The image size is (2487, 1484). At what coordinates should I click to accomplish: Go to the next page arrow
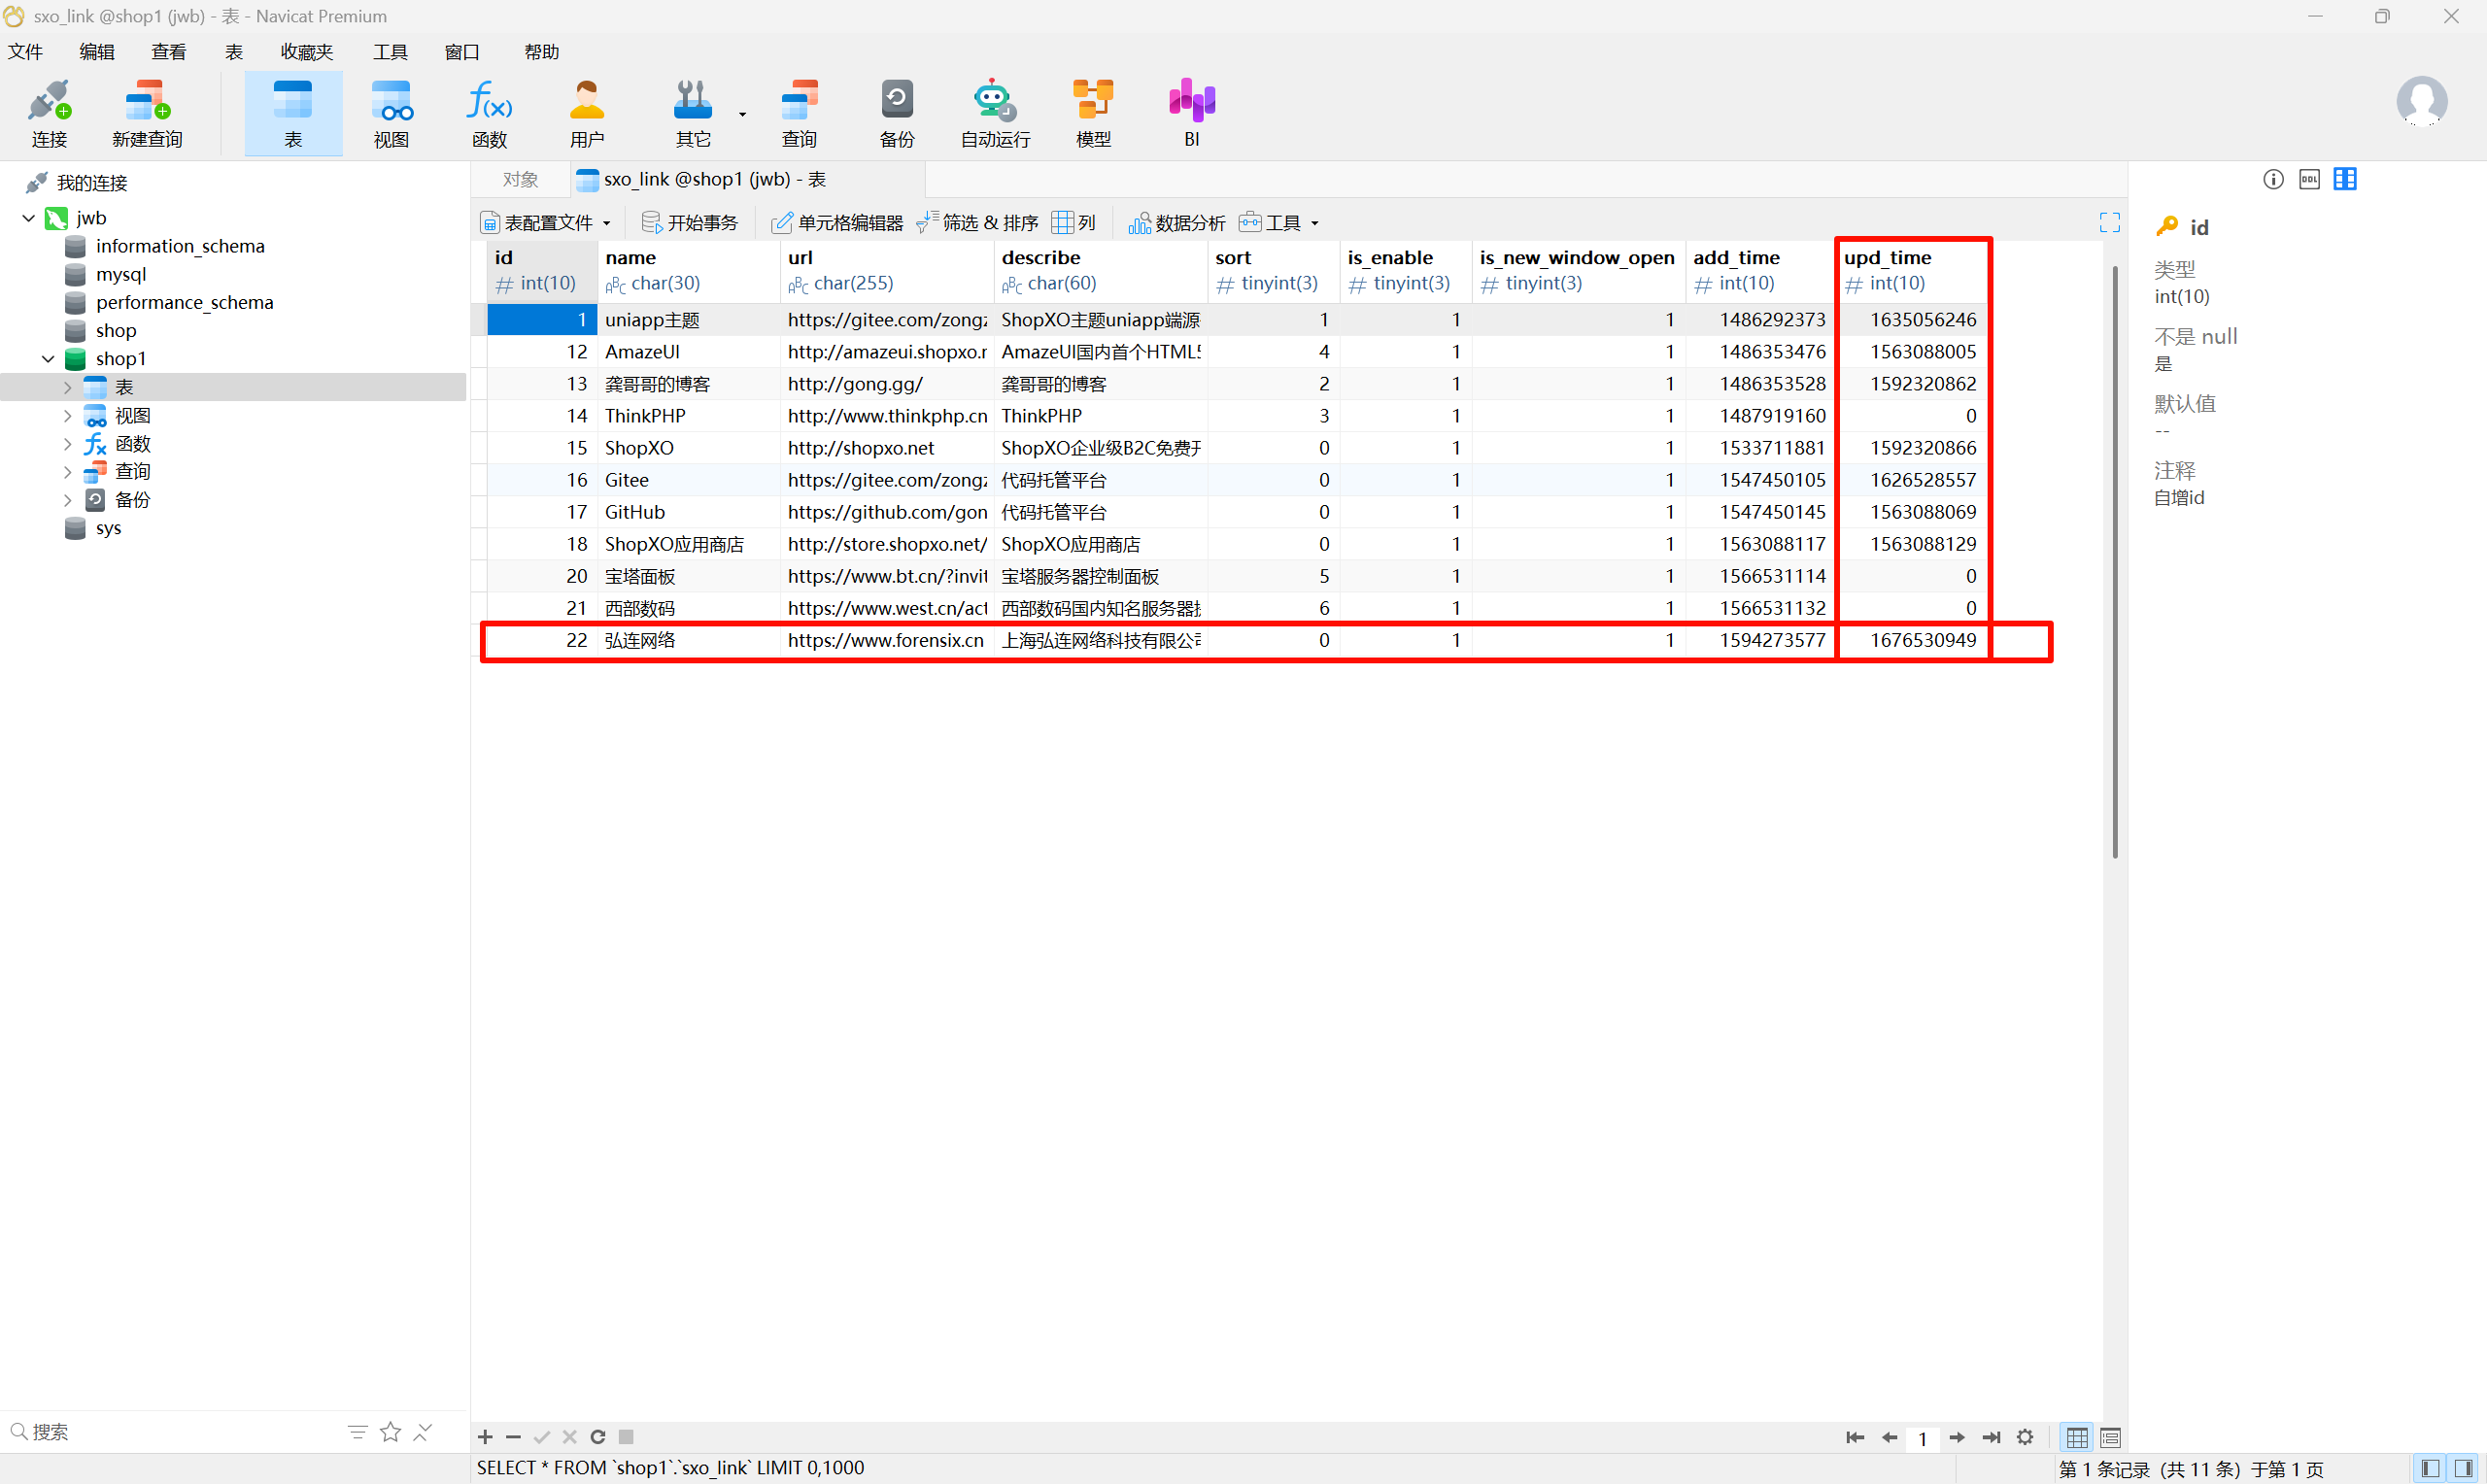click(1957, 1437)
